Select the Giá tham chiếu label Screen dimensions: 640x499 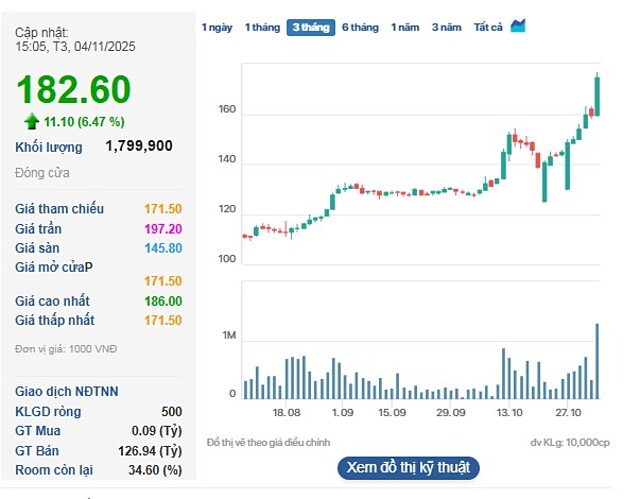tap(59, 209)
